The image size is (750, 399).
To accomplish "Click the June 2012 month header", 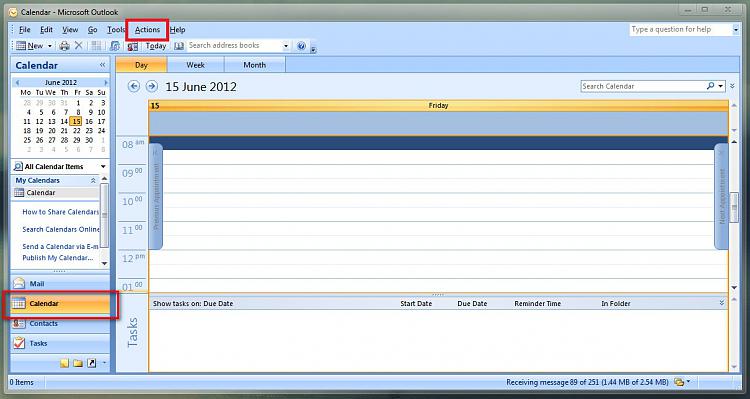I will [x=61, y=82].
